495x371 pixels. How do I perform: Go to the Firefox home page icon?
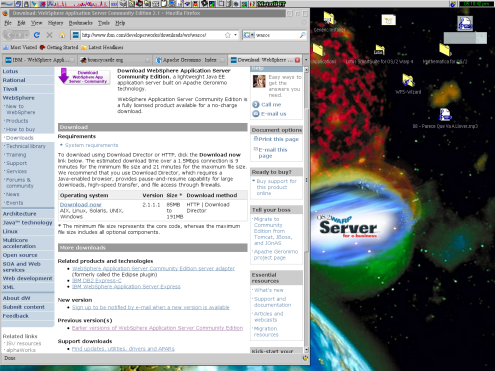click(x=62, y=35)
